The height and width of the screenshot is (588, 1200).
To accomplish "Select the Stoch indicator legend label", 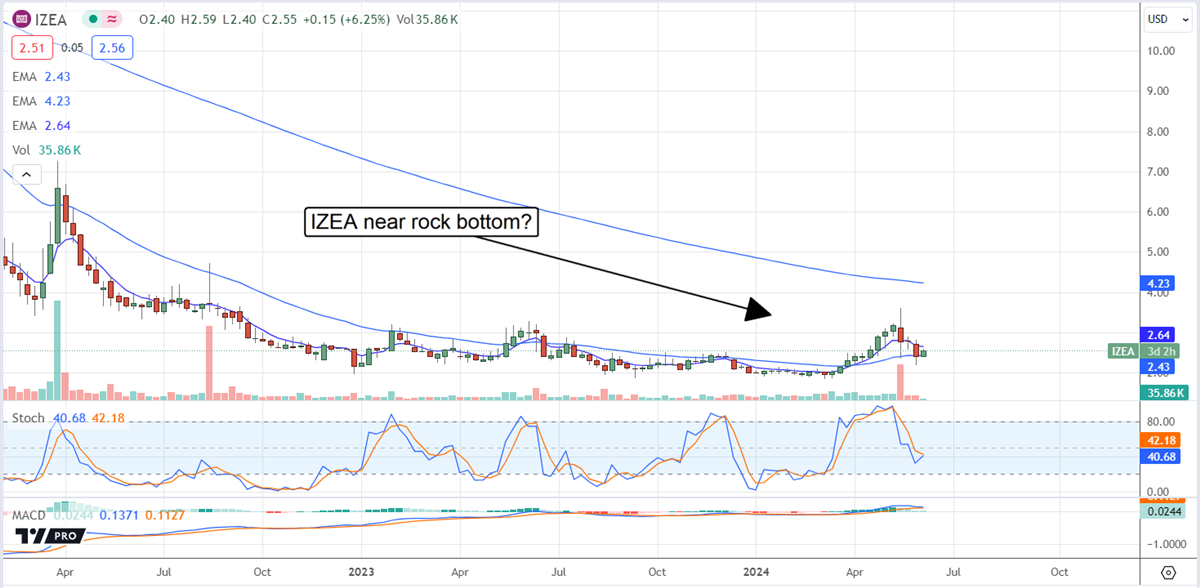I will [x=28, y=416].
